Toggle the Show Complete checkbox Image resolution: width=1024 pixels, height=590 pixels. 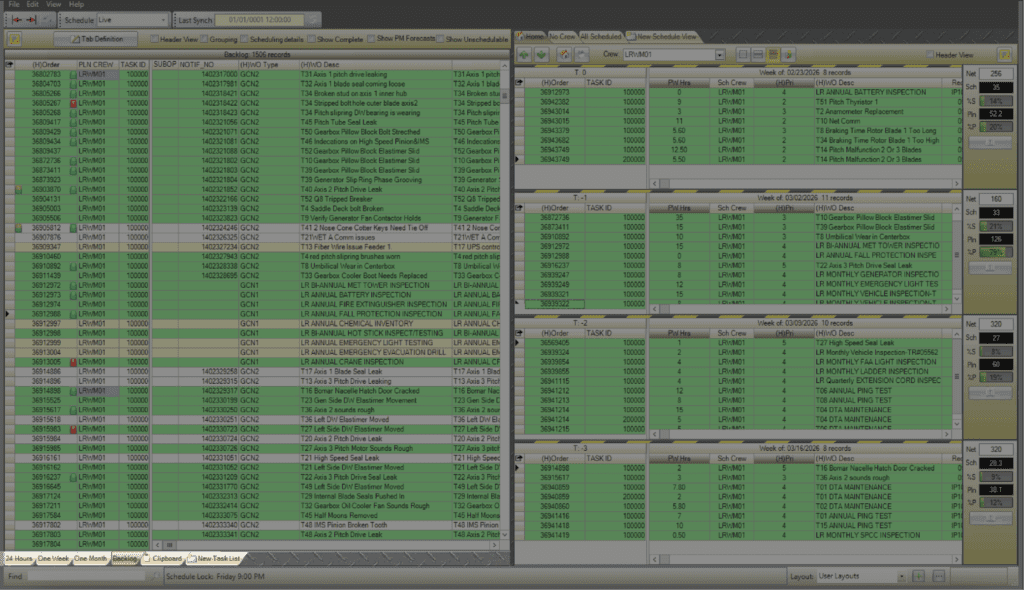tap(310, 38)
